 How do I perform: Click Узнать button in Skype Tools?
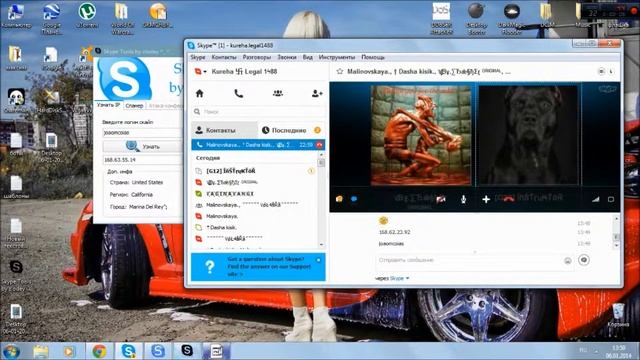point(142,147)
